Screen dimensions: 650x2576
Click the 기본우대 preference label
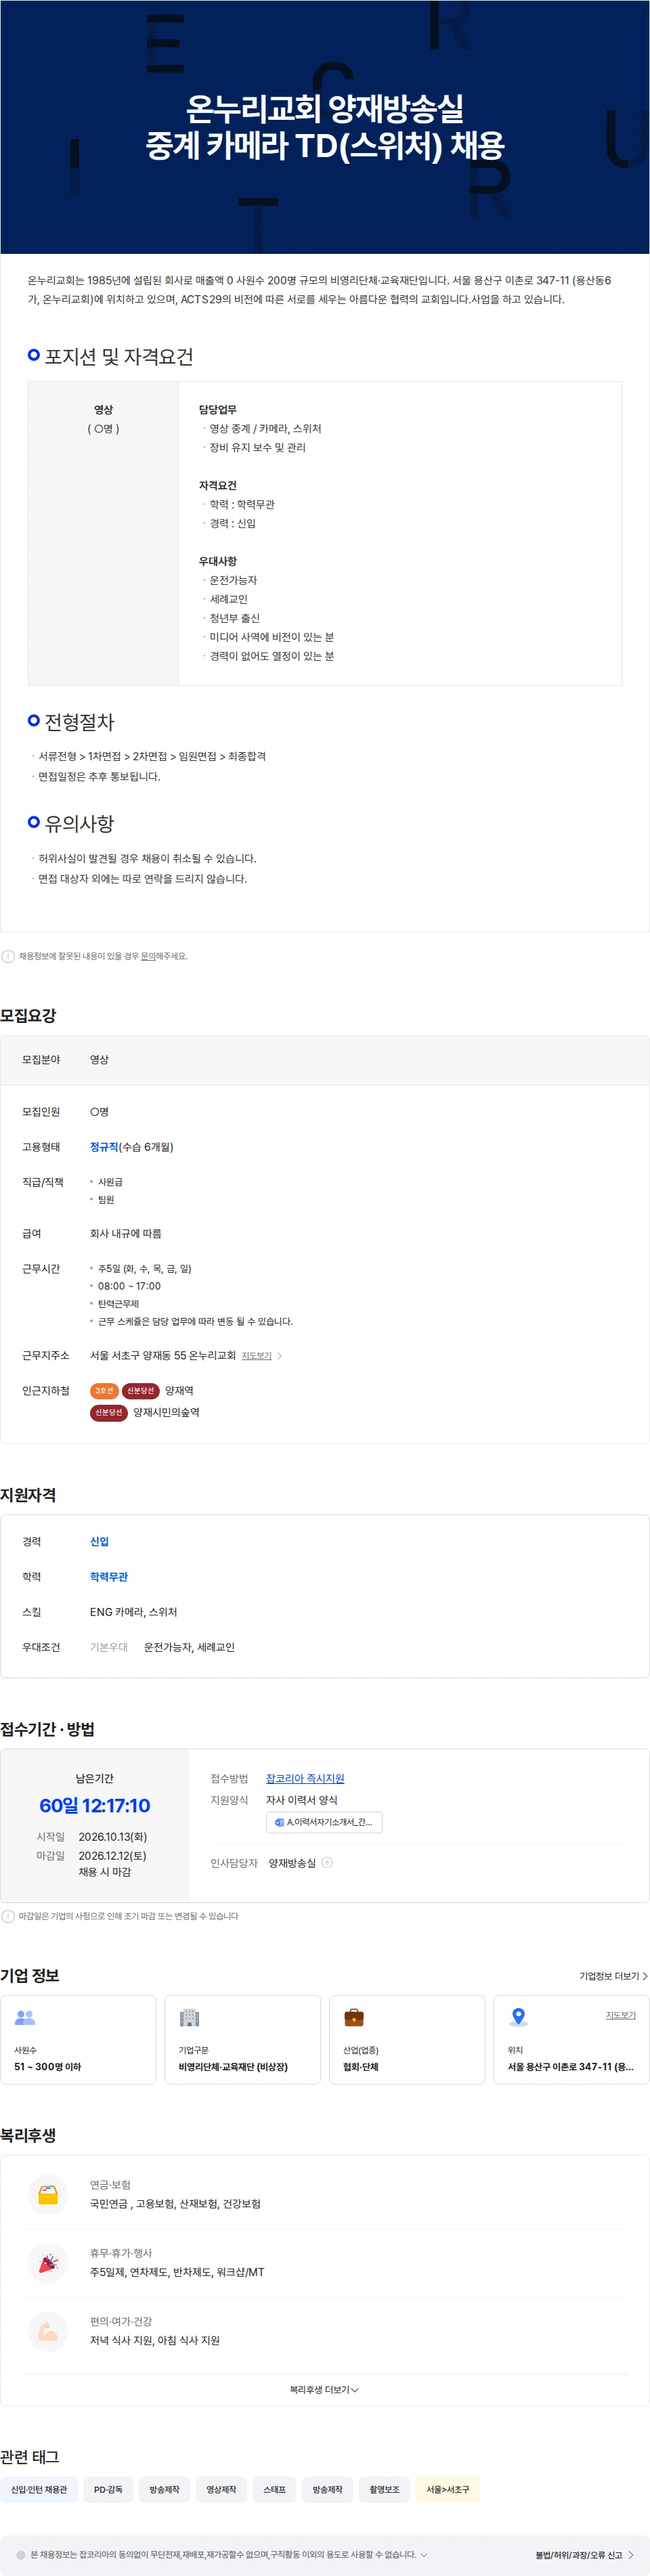coord(109,1647)
